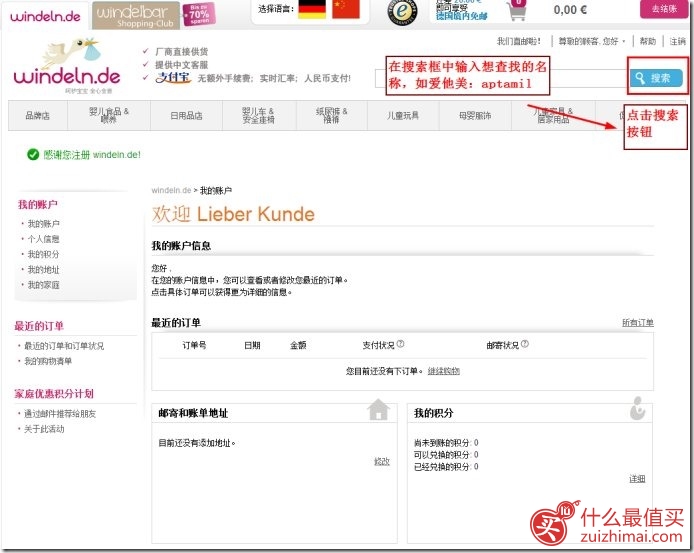Switch language to German via the flag
The height and width of the screenshot is (553, 694).
[312, 9]
